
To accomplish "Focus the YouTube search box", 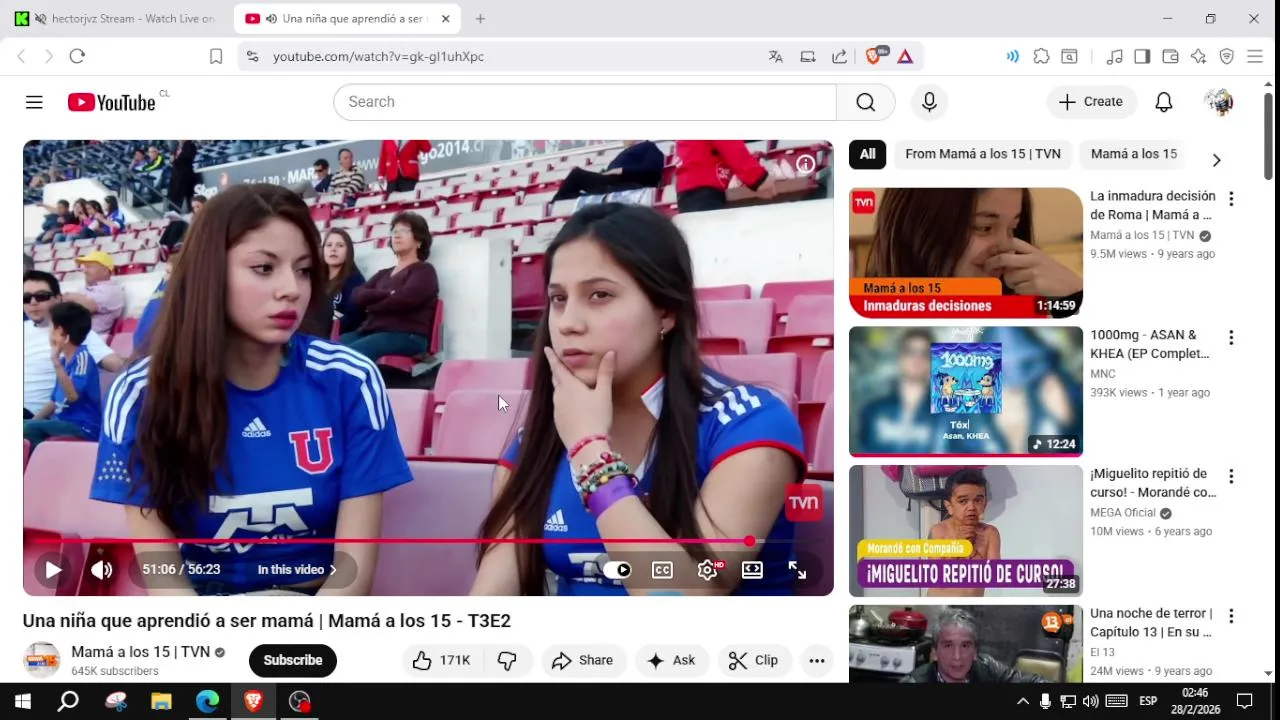I will (x=585, y=102).
